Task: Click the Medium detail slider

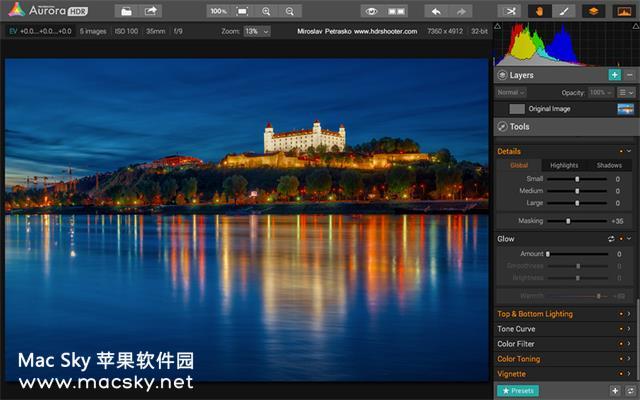Action: tap(577, 191)
